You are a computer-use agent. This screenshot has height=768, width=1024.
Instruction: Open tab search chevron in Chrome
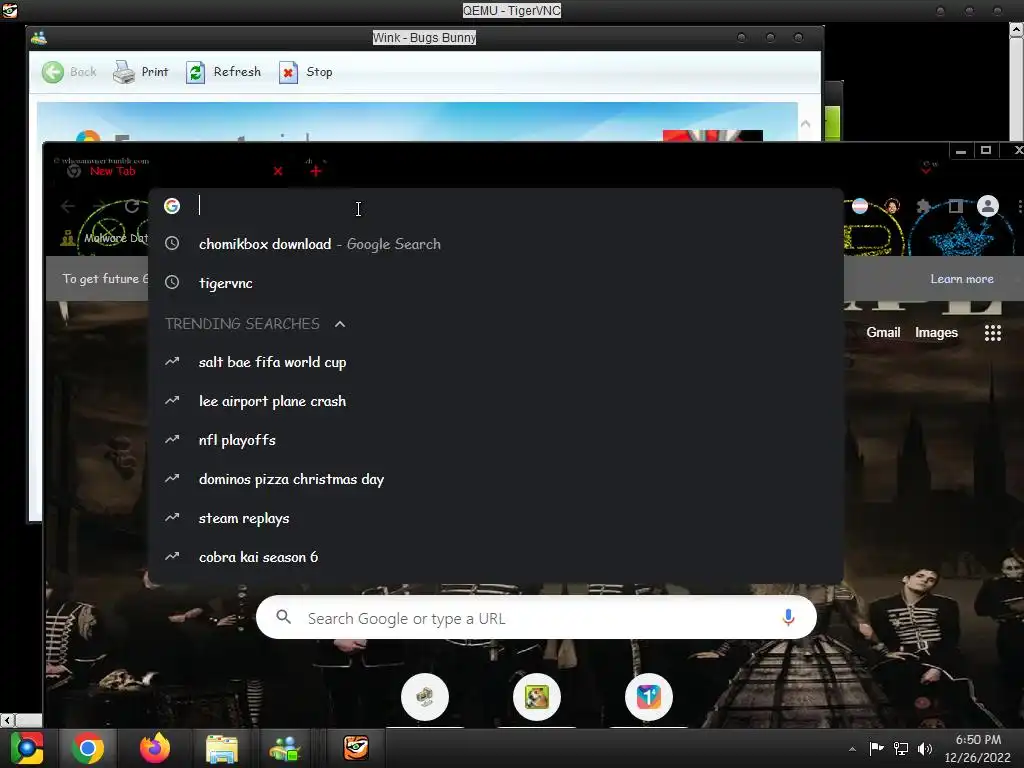point(926,169)
